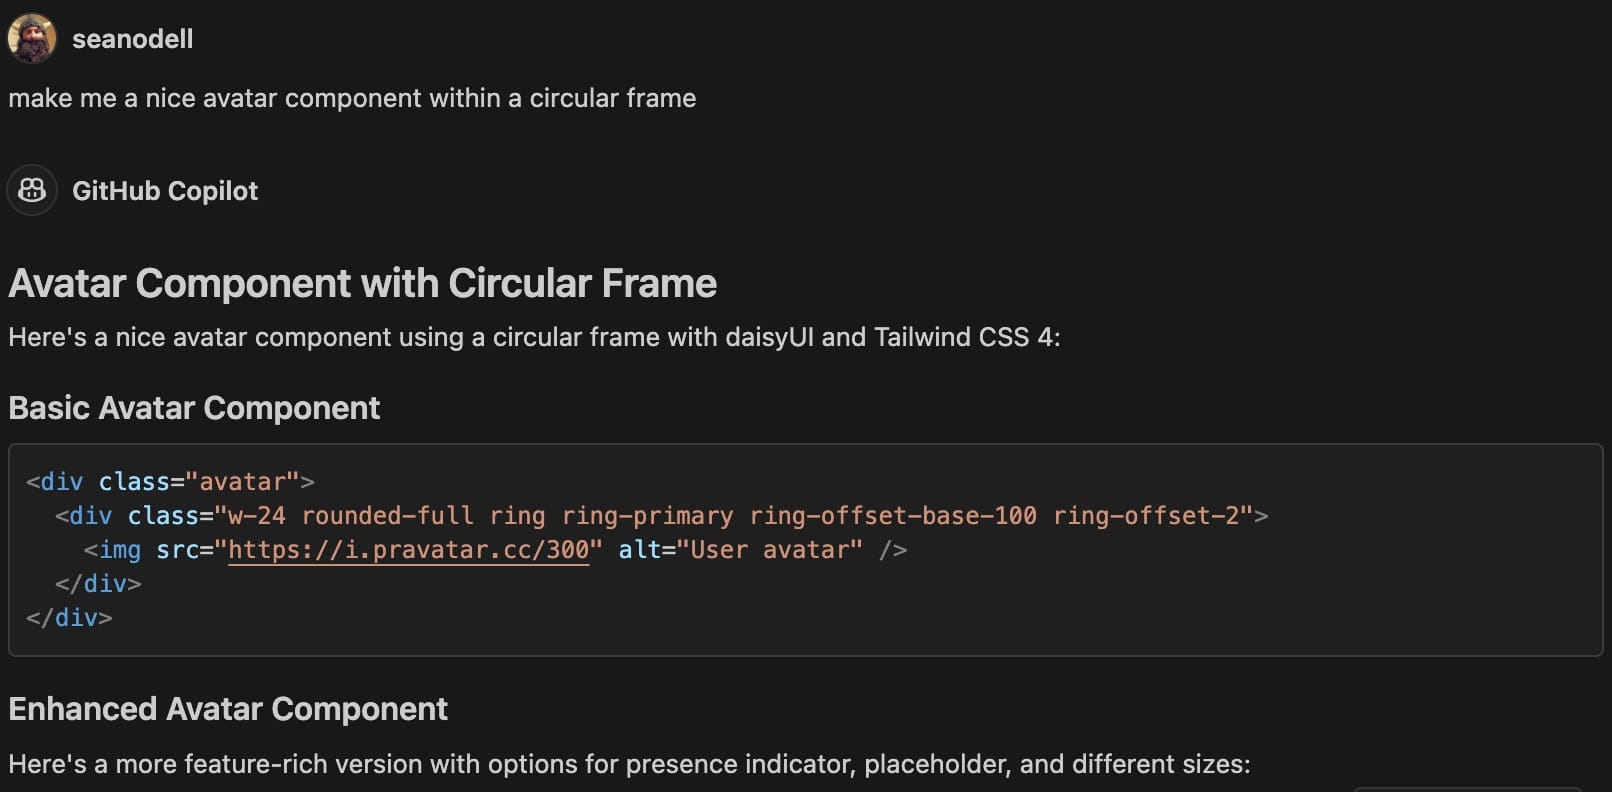Open the seanodell username link
Viewport: 1612px width, 792px height.
132,39
